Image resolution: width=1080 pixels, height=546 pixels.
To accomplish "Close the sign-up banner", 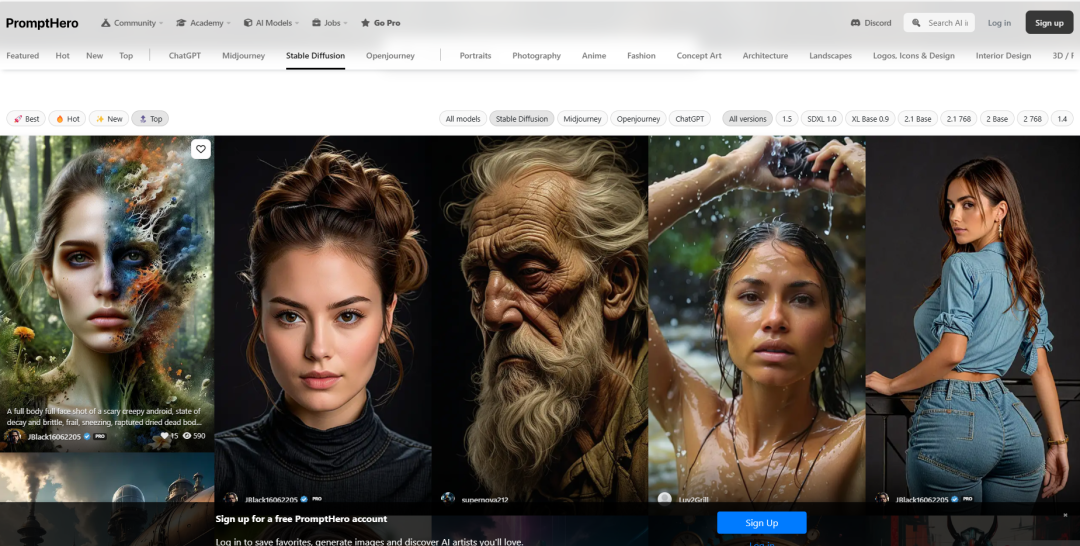I will click(1065, 514).
